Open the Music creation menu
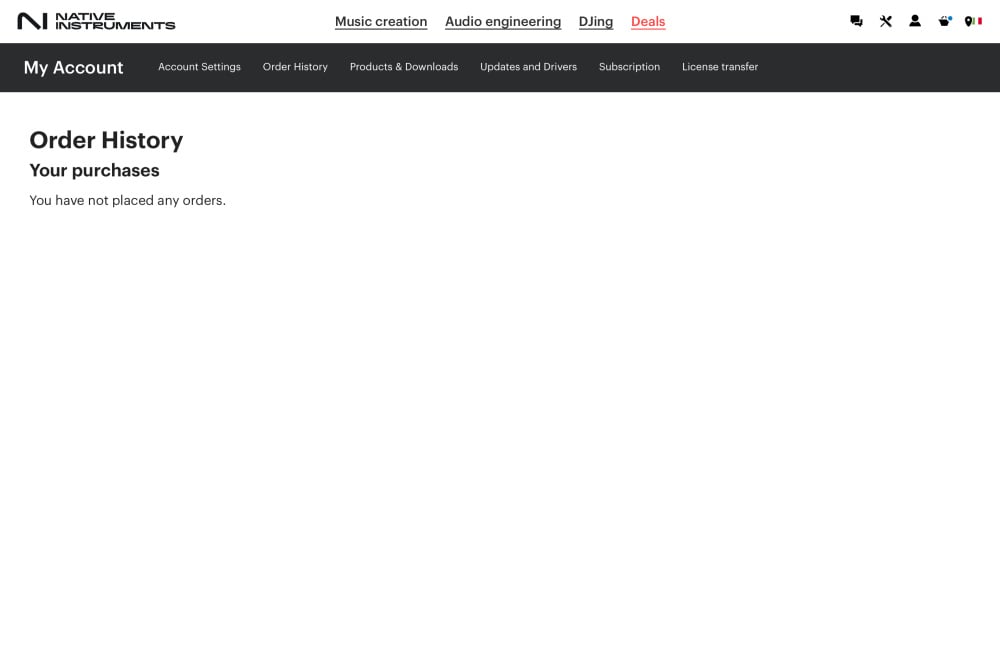 (381, 22)
